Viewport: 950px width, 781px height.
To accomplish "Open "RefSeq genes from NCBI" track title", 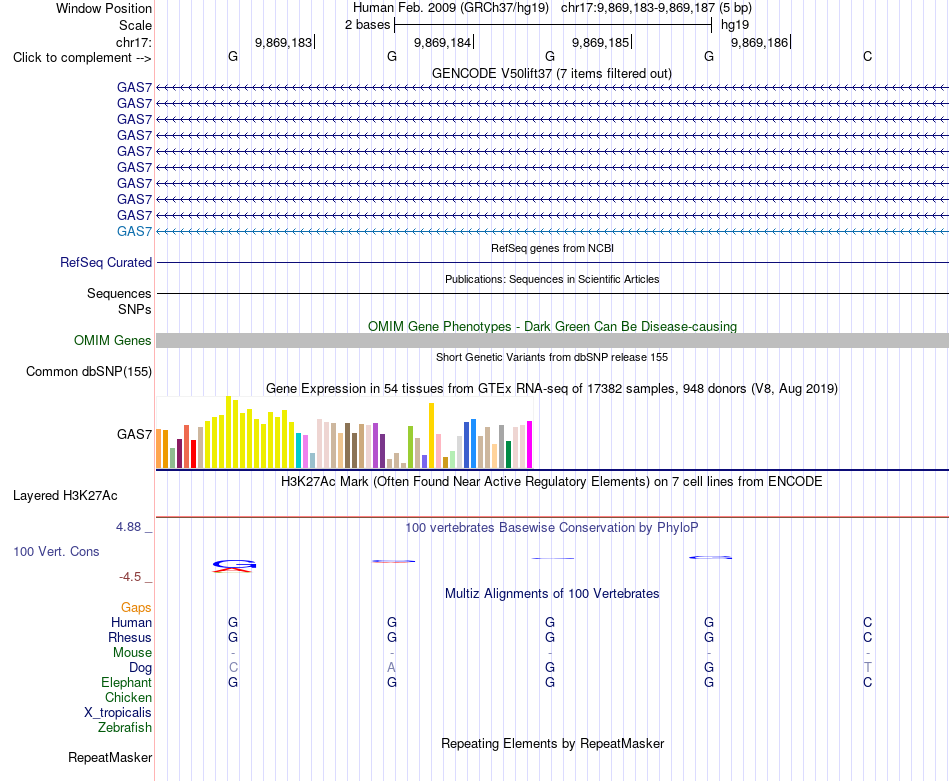I will 552,248.
